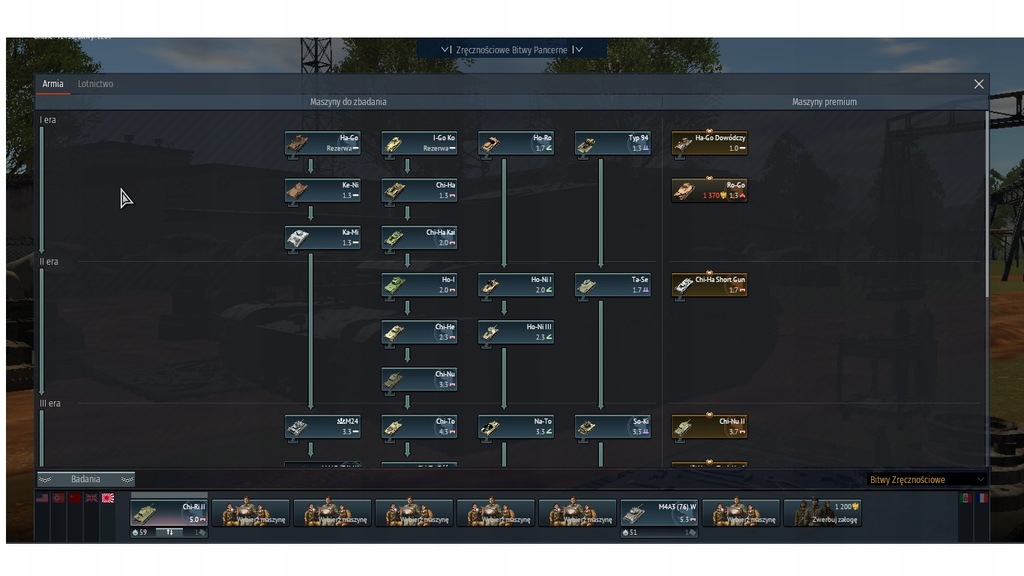Image resolution: width=1024 pixels, height=576 pixels.
Task: Switch to the Great Britain flag nation
Action: point(91,498)
